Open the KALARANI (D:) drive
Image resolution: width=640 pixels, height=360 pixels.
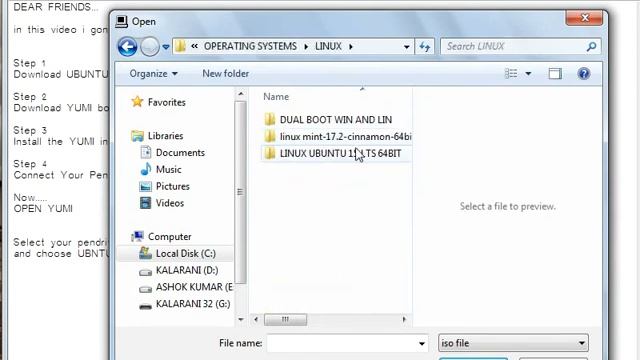pyautogui.click(x=187, y=270)
